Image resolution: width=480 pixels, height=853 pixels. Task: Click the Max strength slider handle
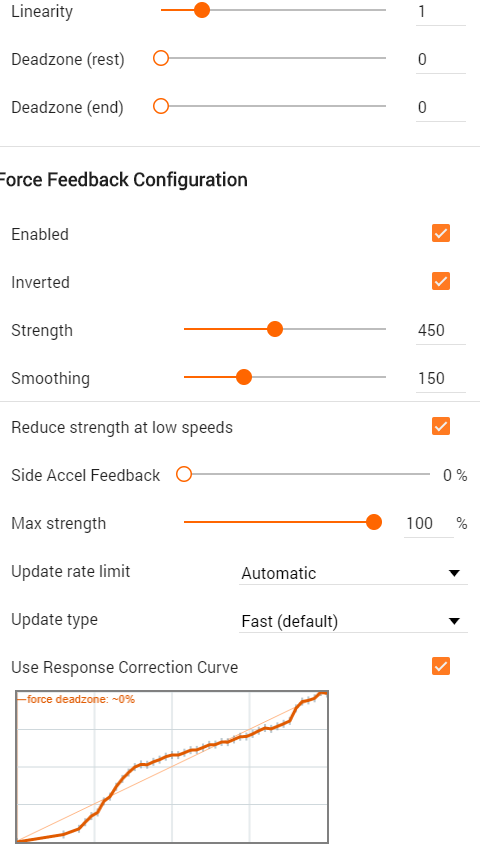pos(374,522)
